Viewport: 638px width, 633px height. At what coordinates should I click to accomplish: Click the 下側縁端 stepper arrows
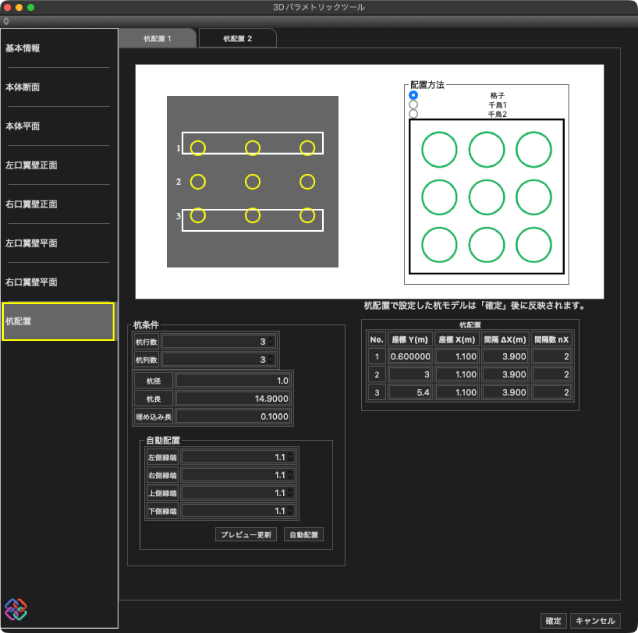pos(290,511)
